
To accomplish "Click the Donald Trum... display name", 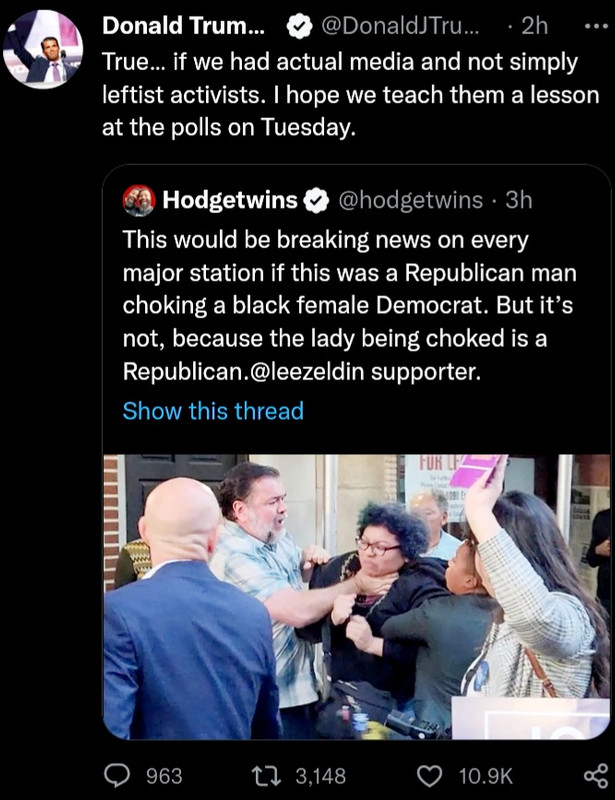I will [x=183, y=26].
